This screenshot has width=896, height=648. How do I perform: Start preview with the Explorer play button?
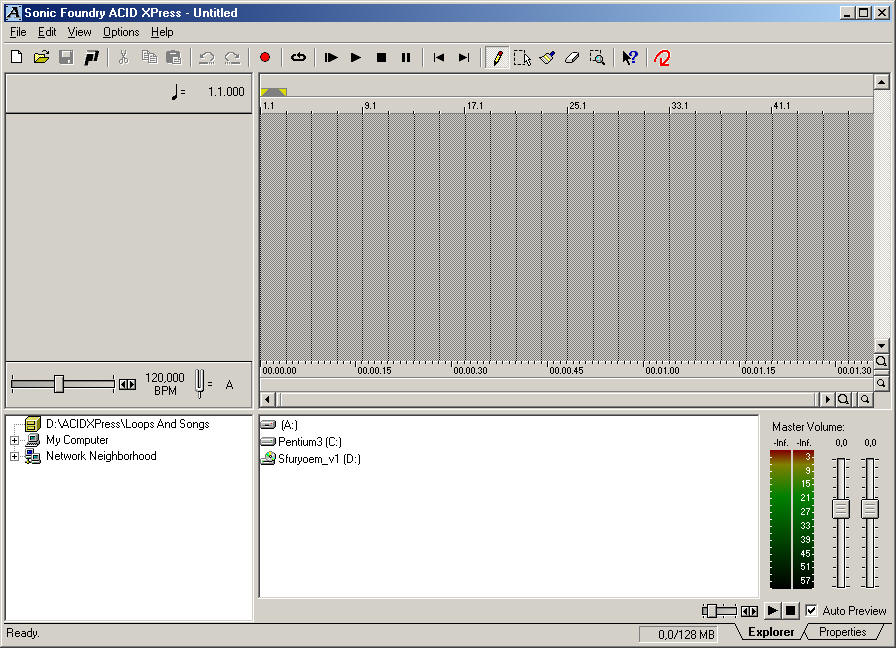click(x=773, y=611)
